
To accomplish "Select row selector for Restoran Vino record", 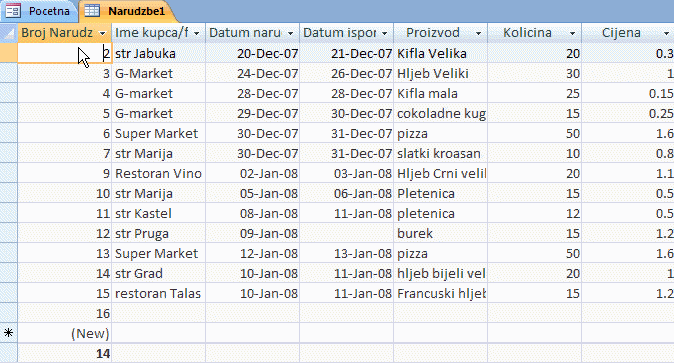I will [9, 173].
